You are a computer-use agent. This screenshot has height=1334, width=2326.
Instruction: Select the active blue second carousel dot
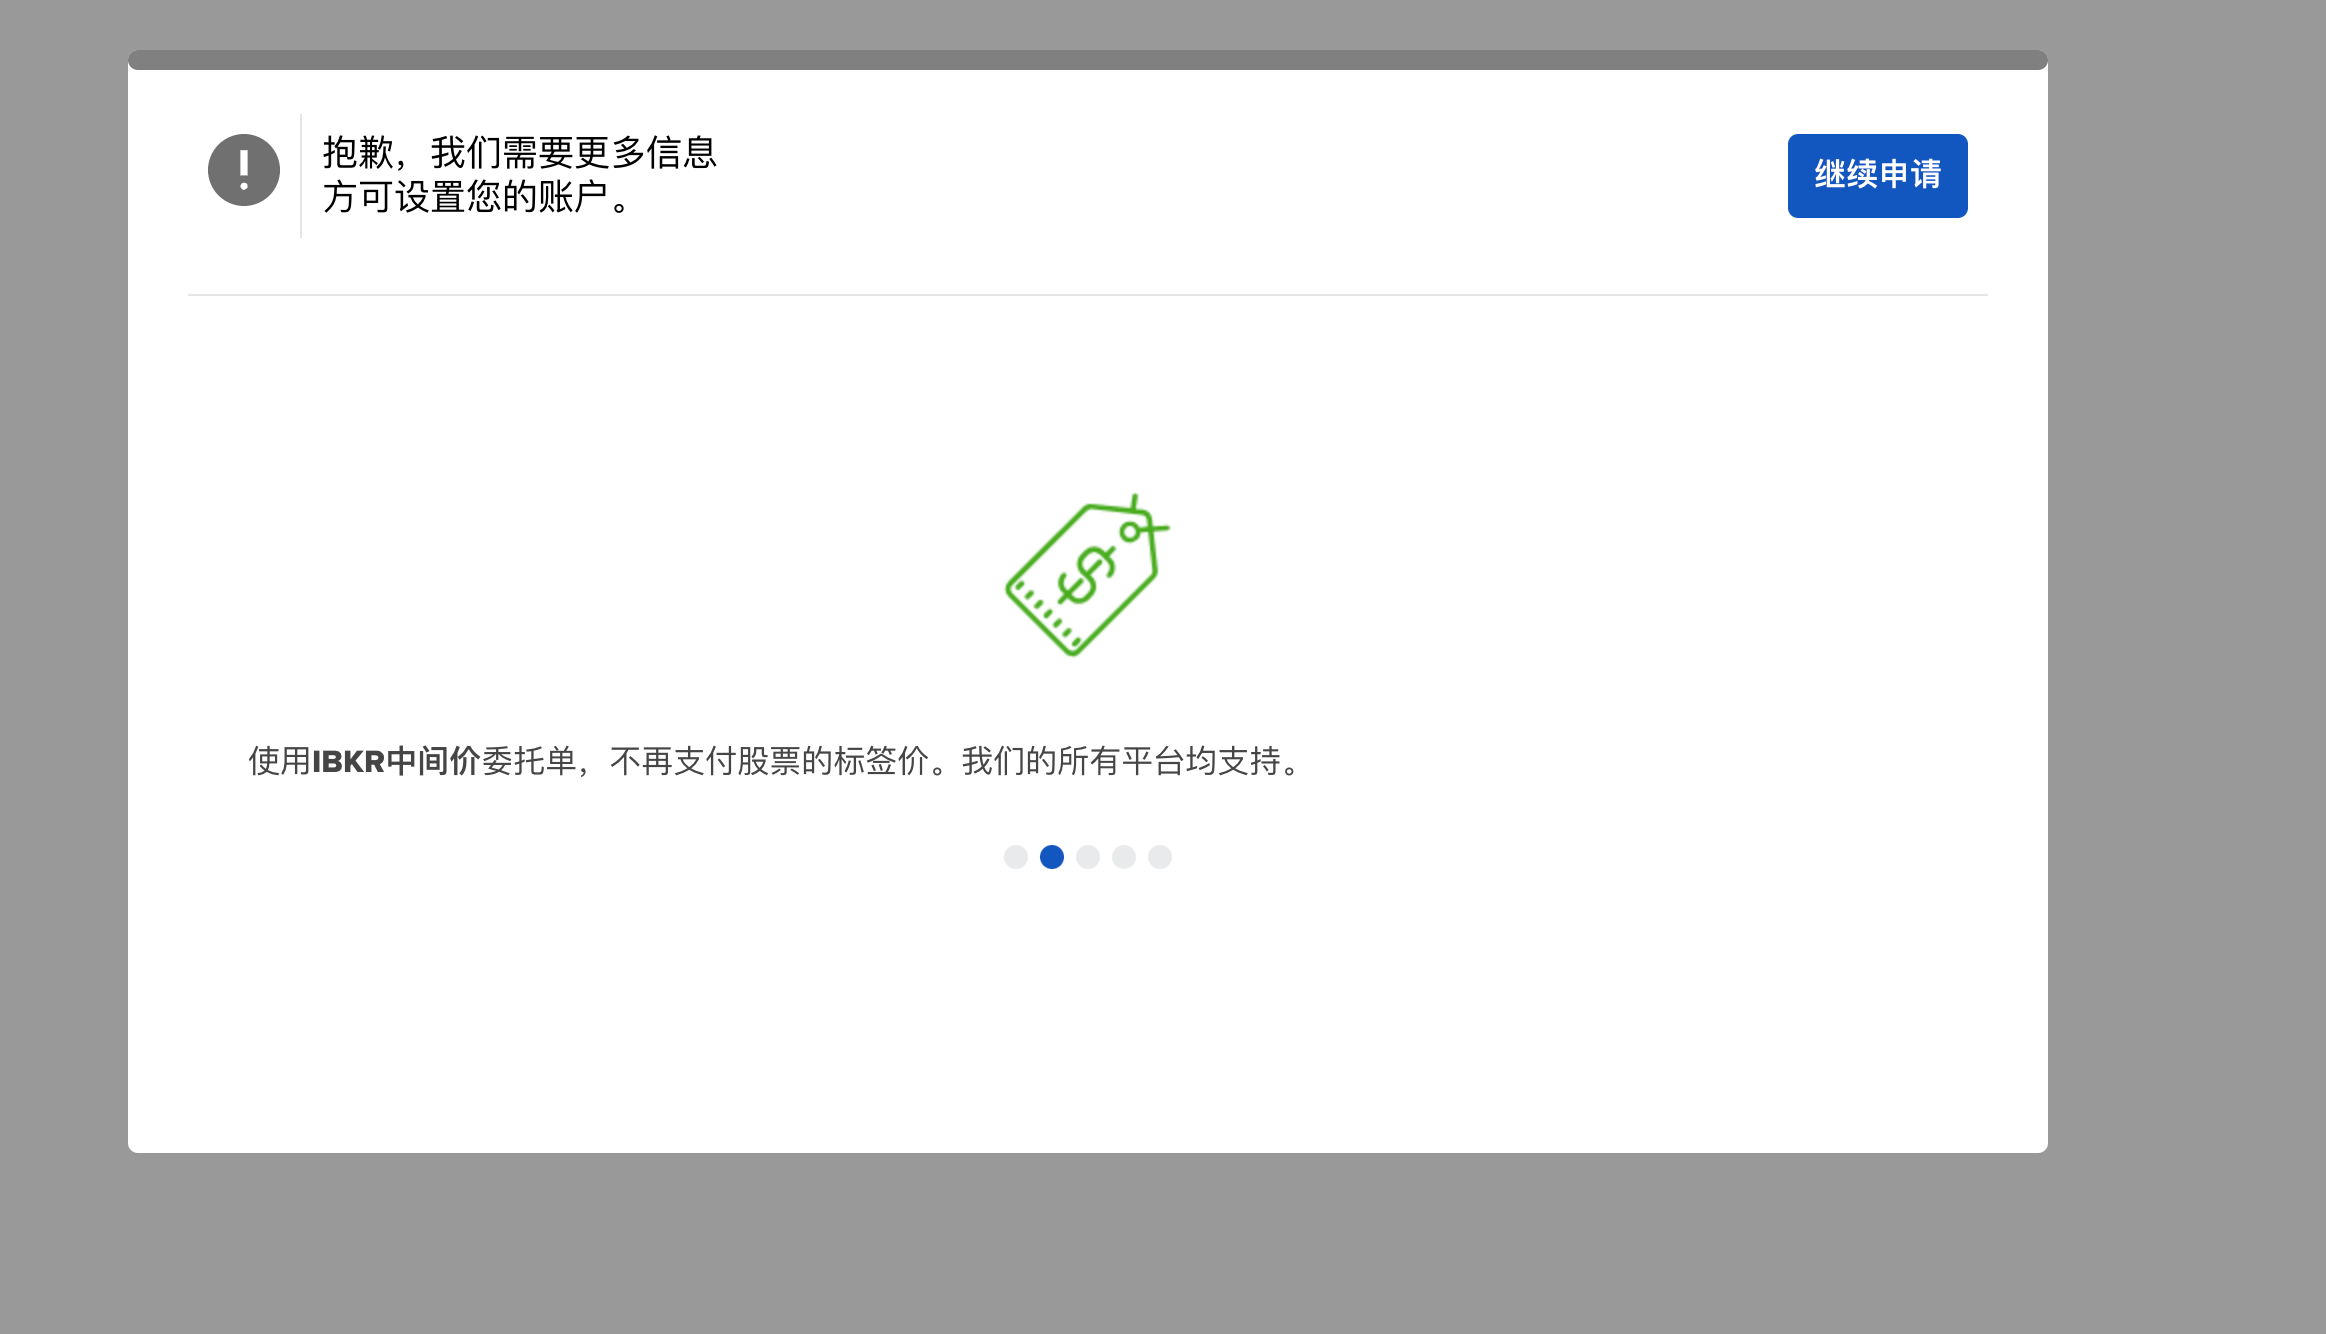[x=1052, y=857]
